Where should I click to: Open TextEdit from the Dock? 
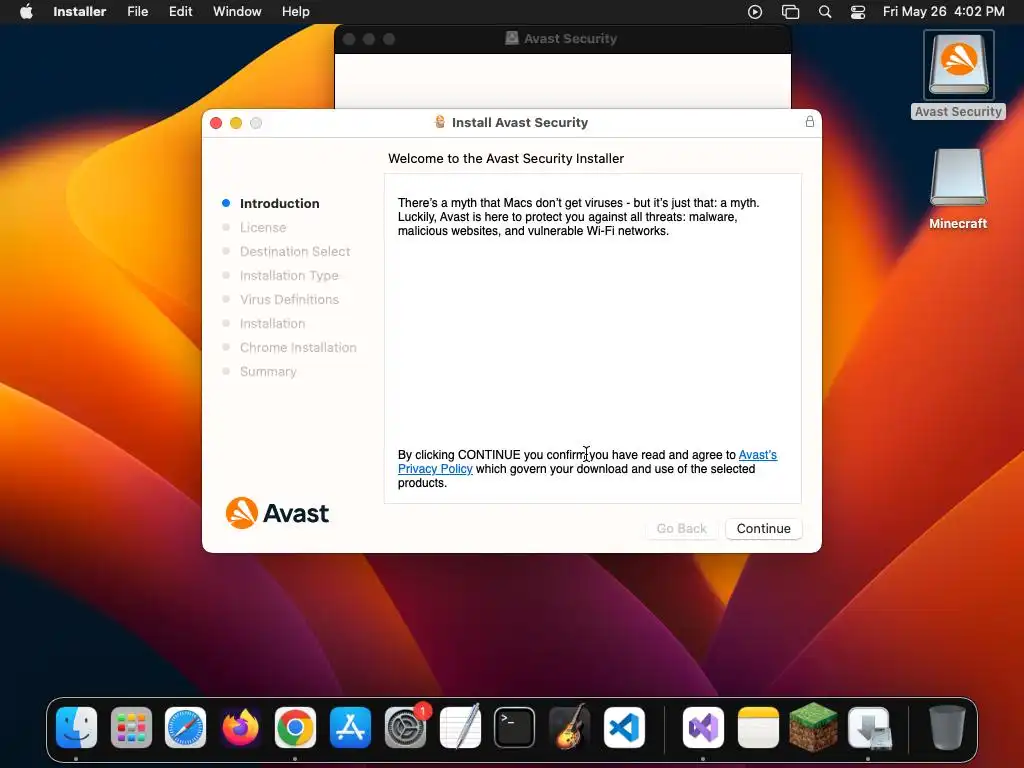tap(460, 728)
